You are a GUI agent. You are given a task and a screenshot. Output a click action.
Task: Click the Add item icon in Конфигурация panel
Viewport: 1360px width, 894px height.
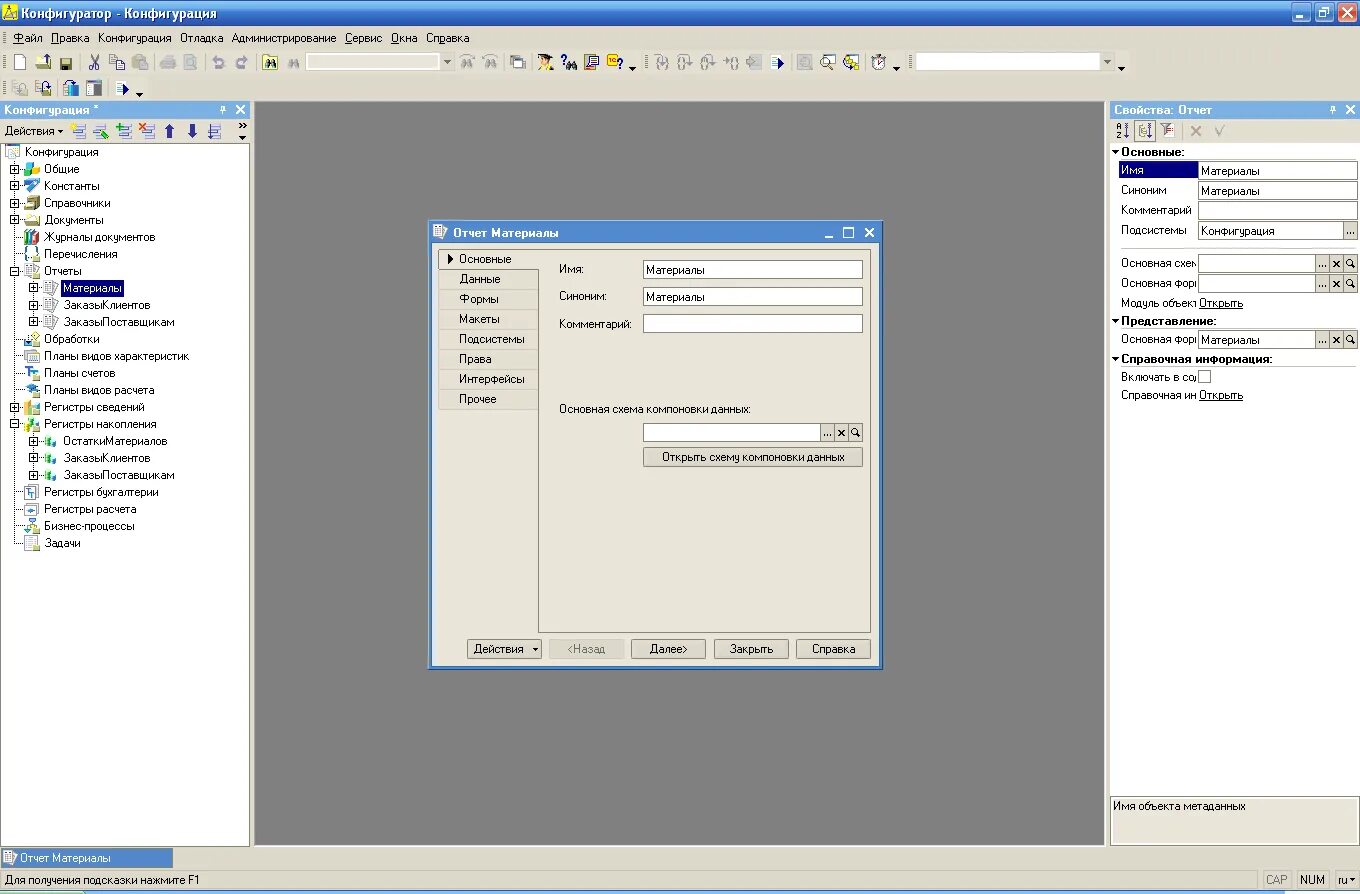click(x=78, y=131)
